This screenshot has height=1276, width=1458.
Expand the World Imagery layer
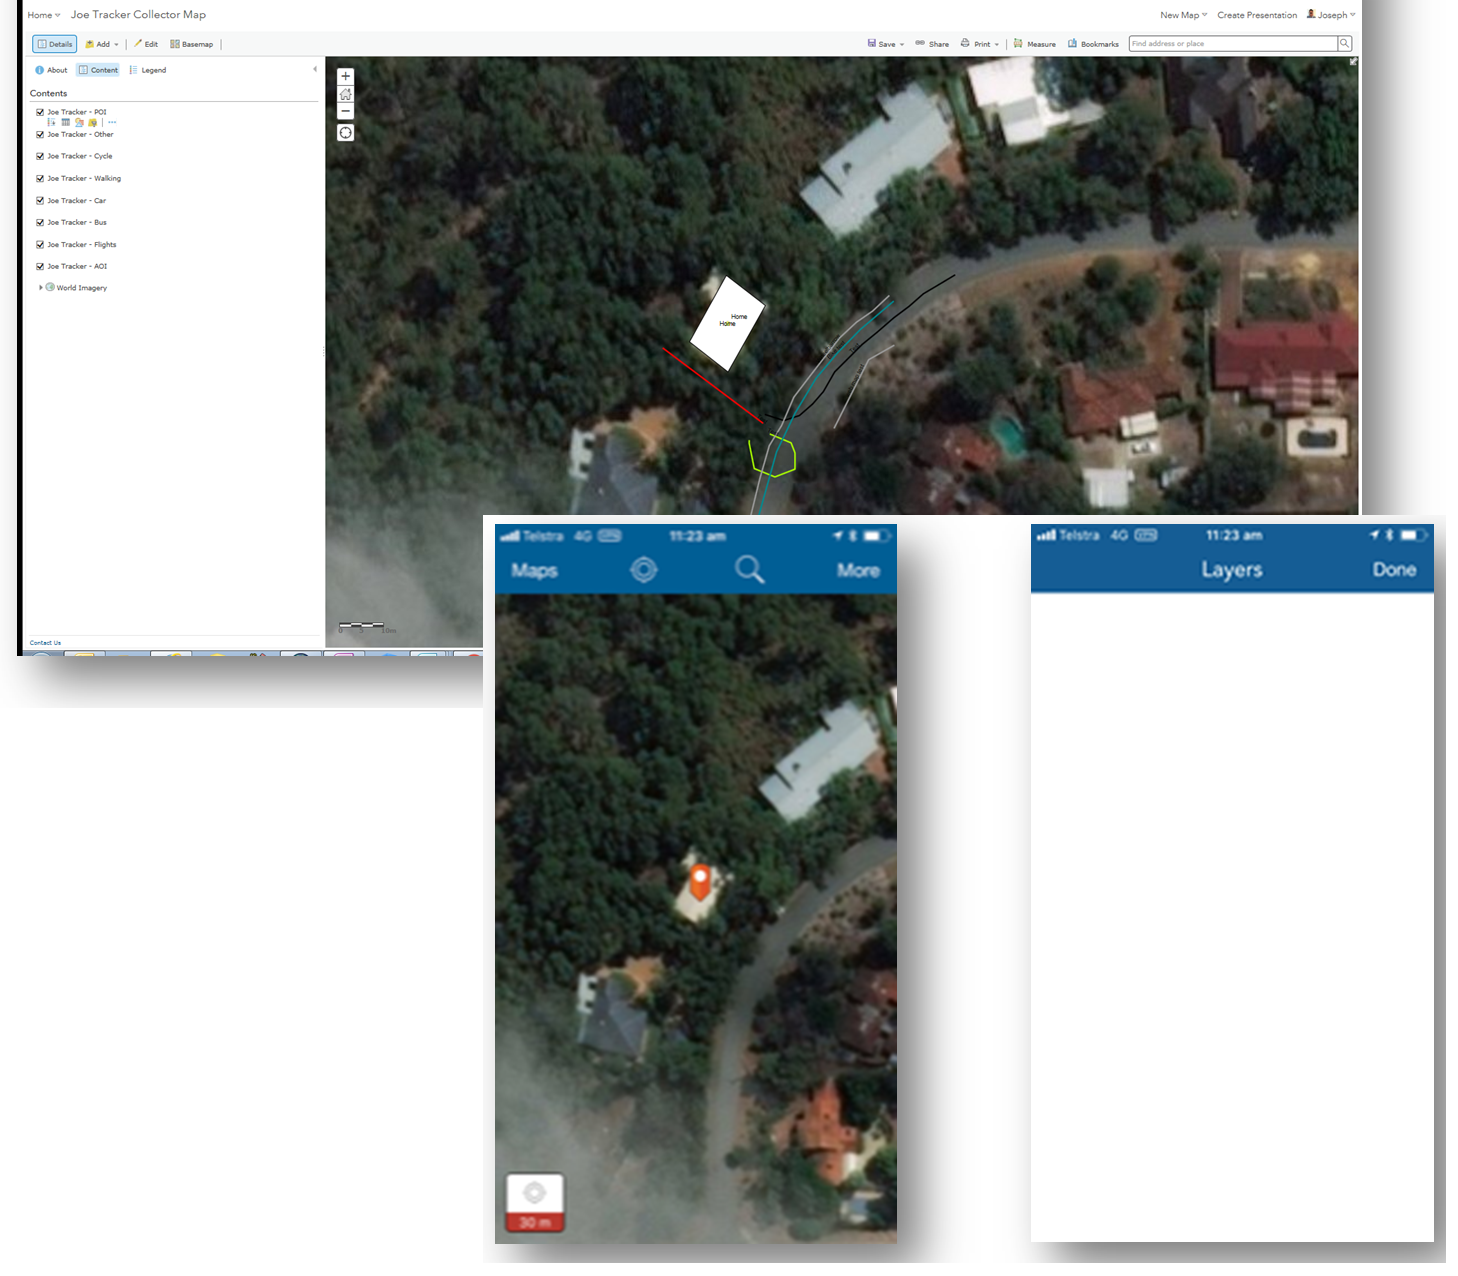tap(40, 287)
